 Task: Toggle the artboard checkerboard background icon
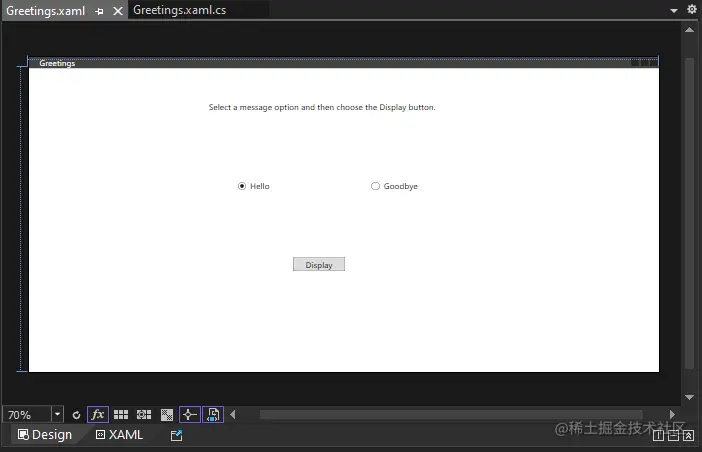click(167, 415)
